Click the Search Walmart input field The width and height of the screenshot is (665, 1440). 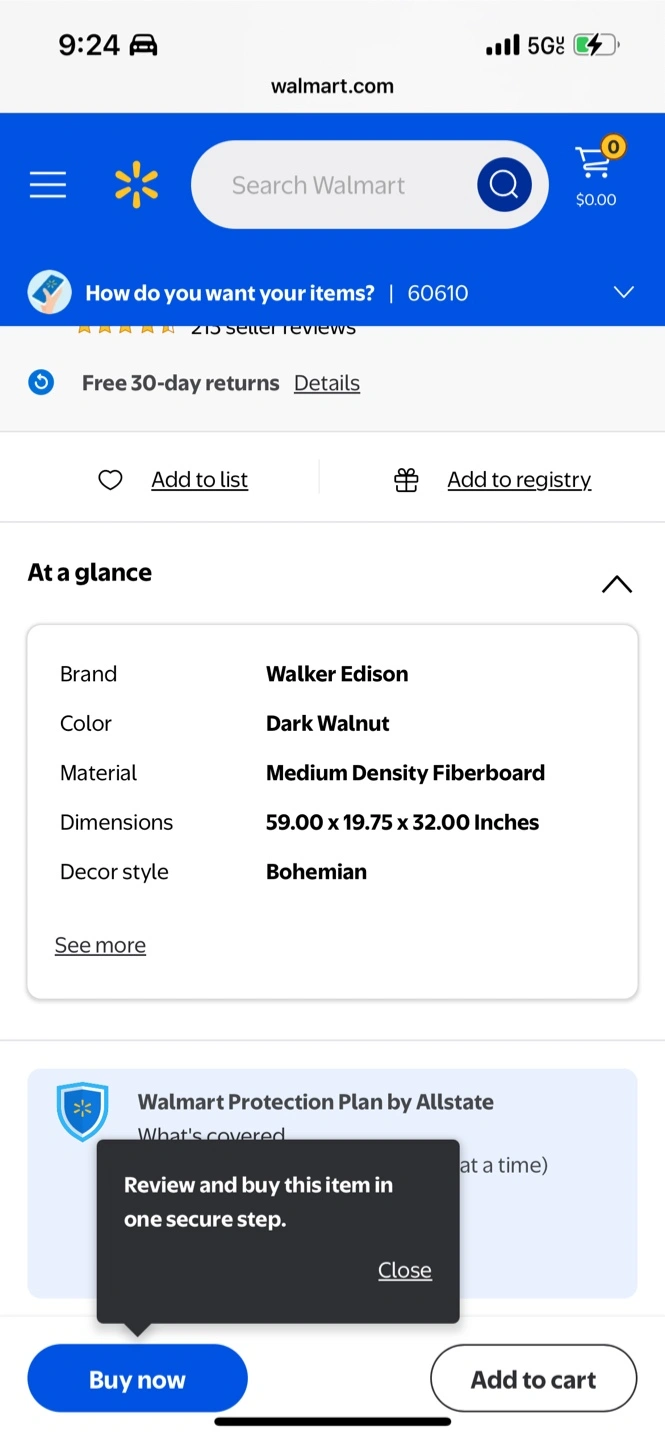tap(330, 185)
